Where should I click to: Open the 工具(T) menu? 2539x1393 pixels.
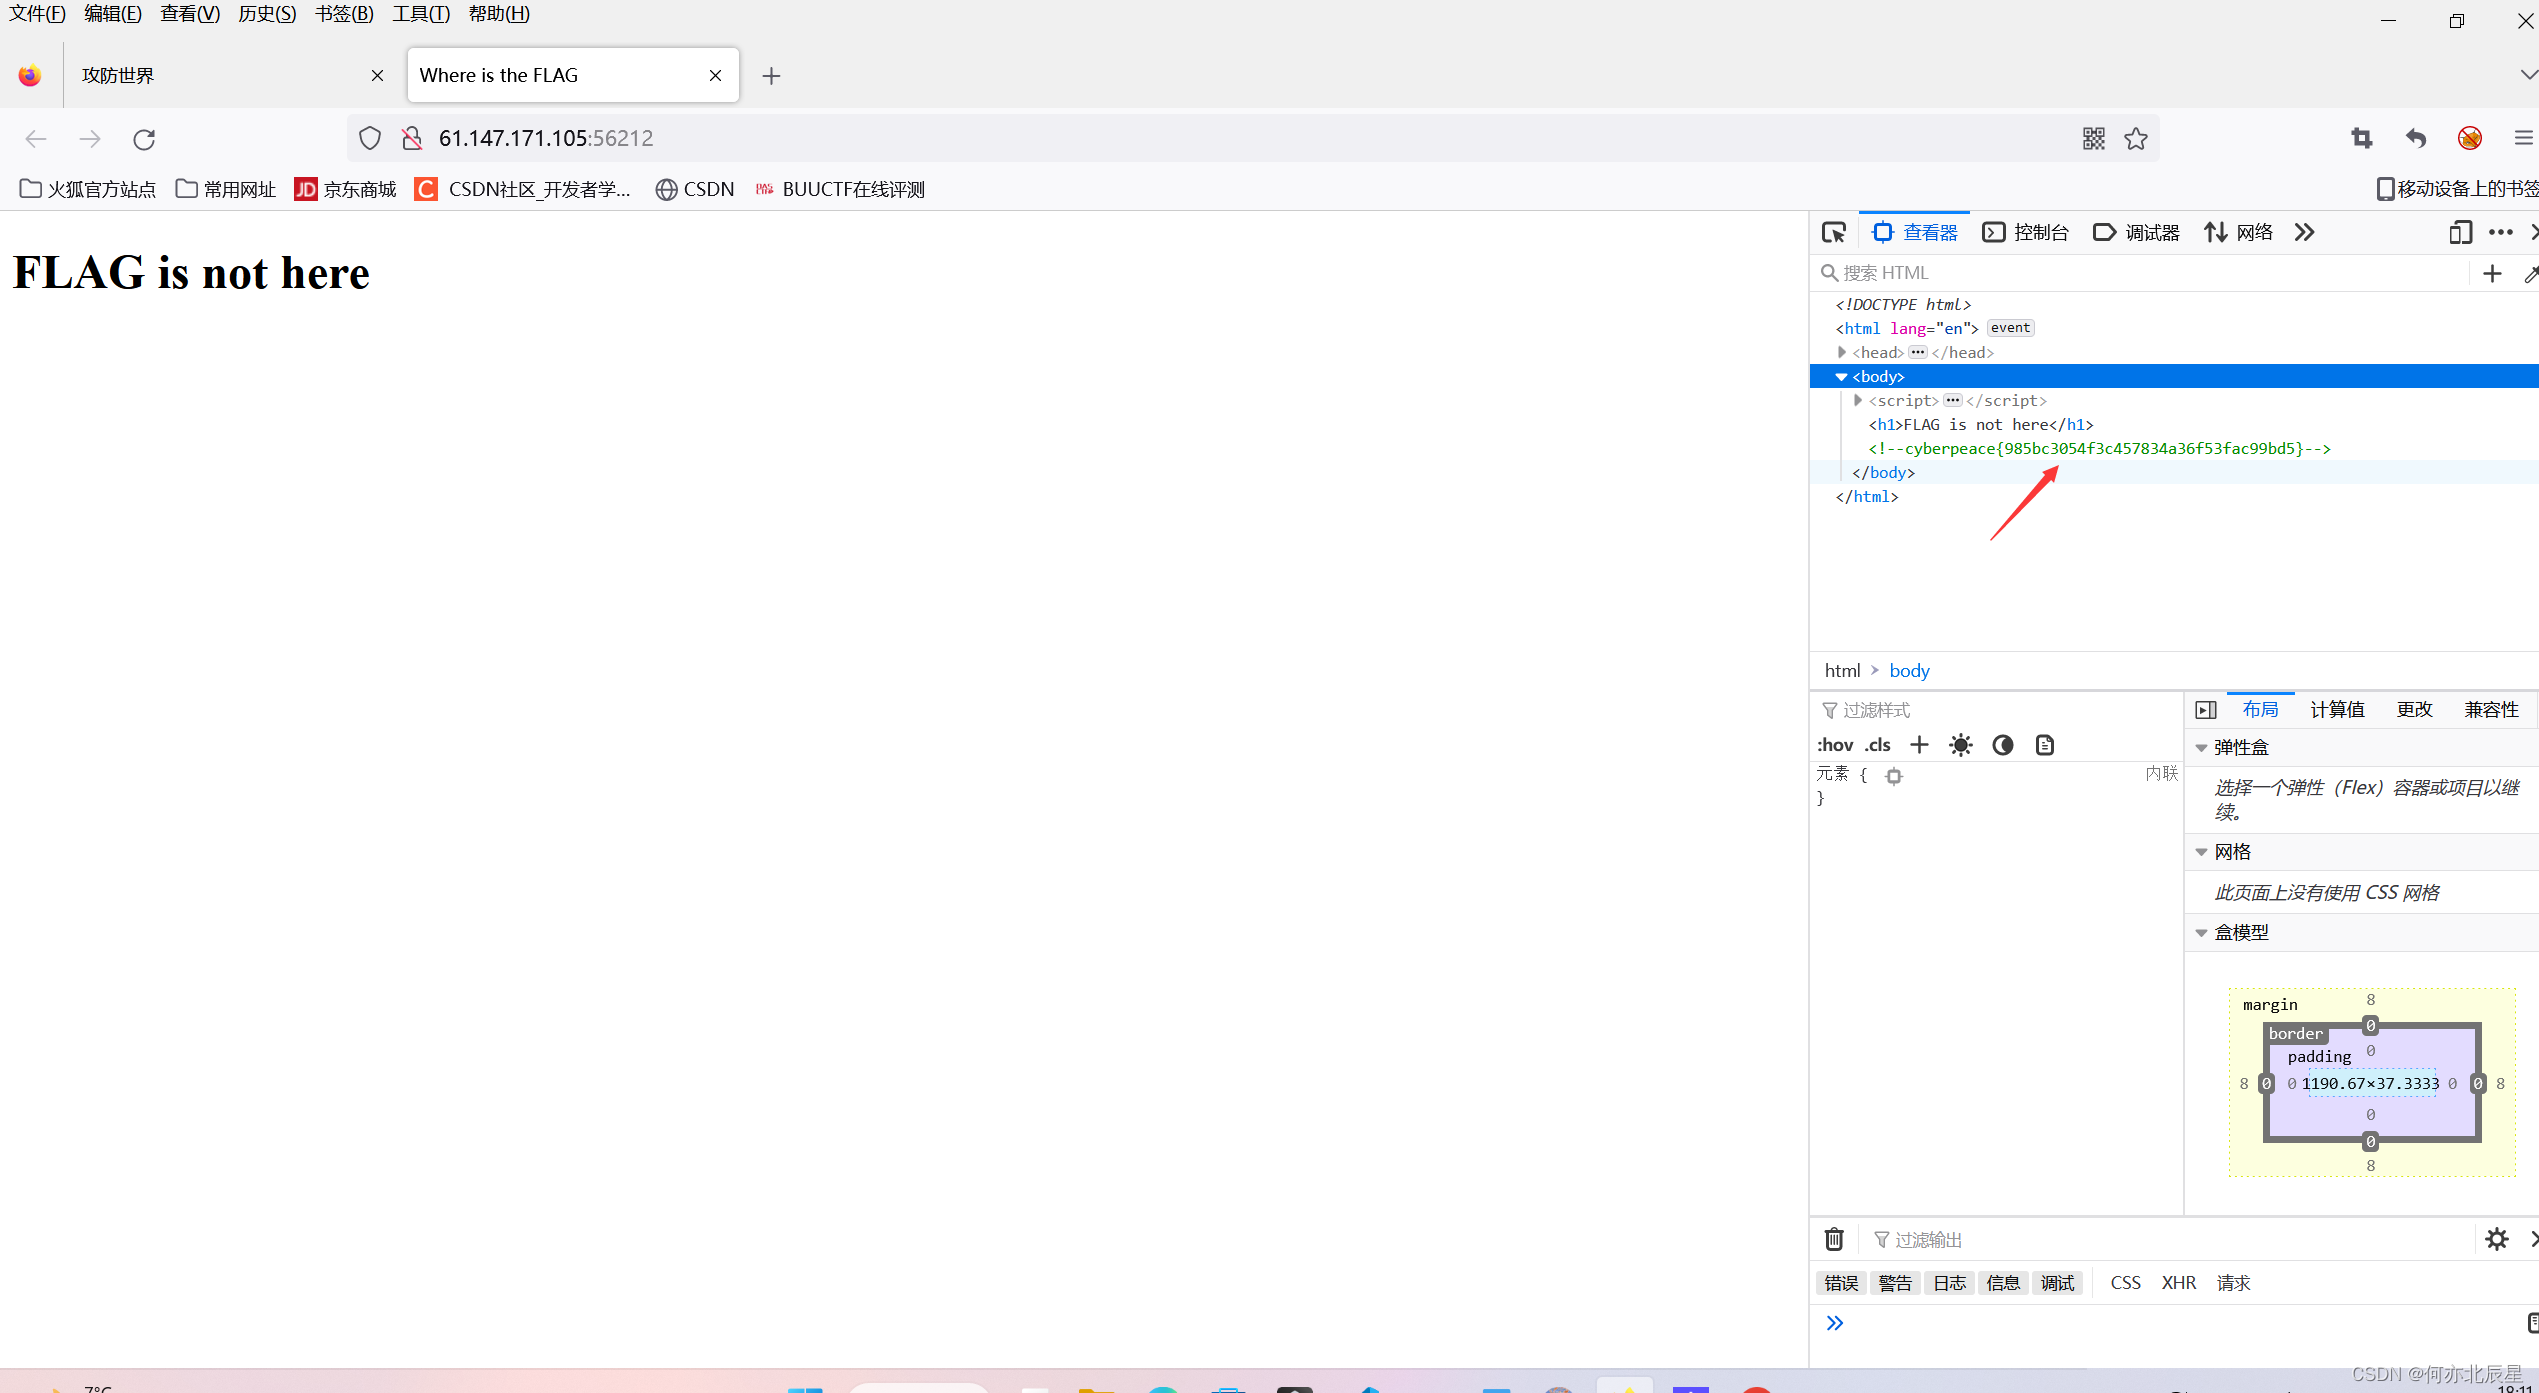click(x=421, y=14)
